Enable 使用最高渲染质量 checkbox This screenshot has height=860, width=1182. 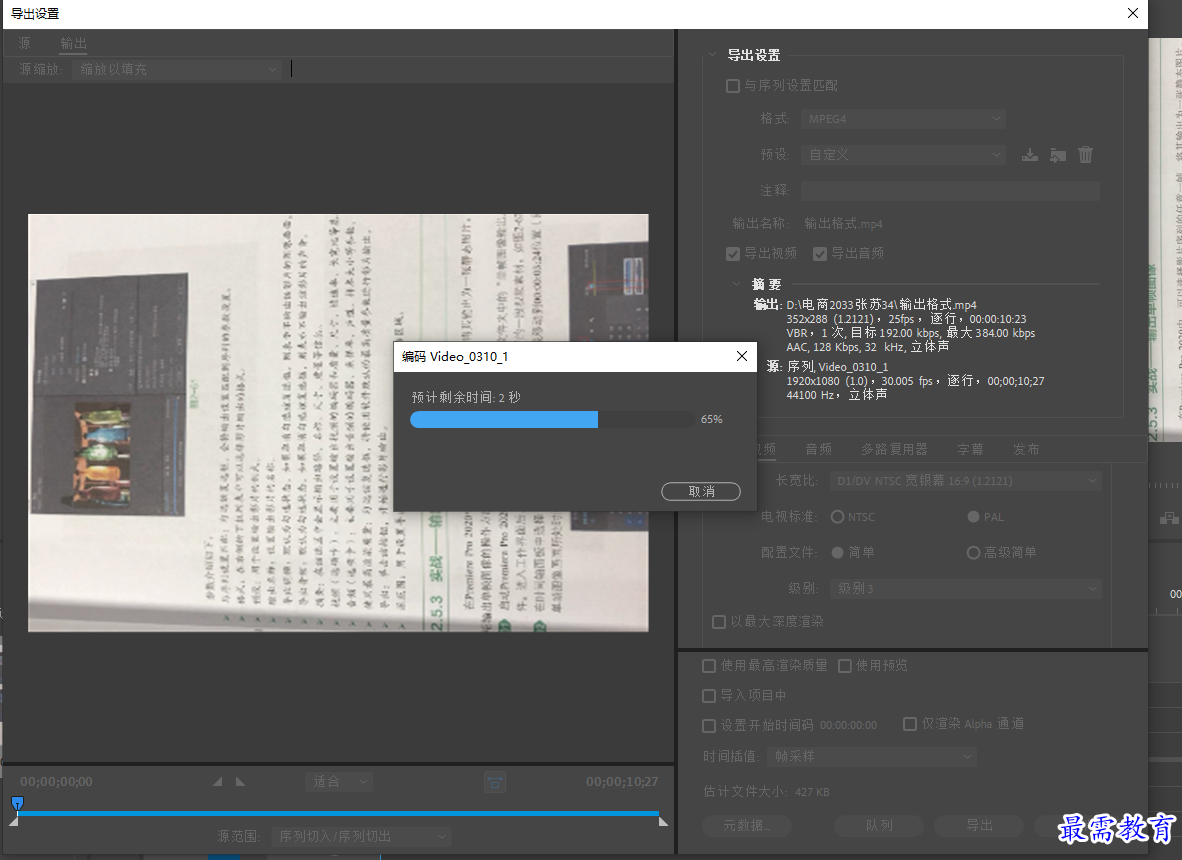coord(709,666)
